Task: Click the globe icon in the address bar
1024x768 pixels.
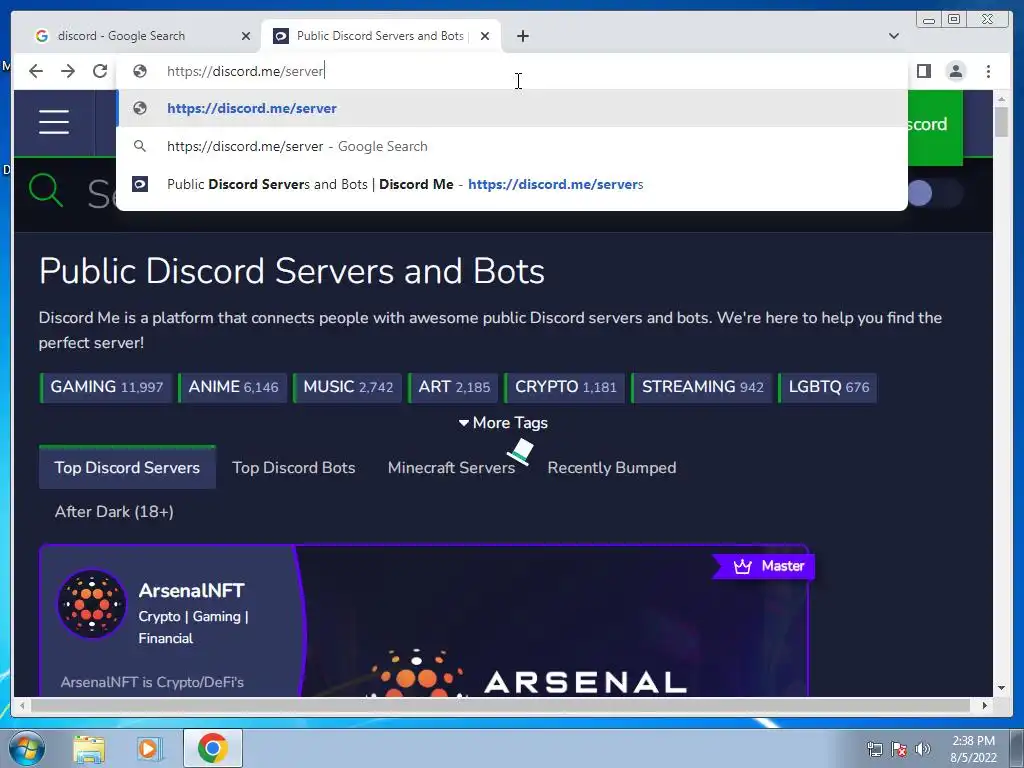Action: coord(140,71)
